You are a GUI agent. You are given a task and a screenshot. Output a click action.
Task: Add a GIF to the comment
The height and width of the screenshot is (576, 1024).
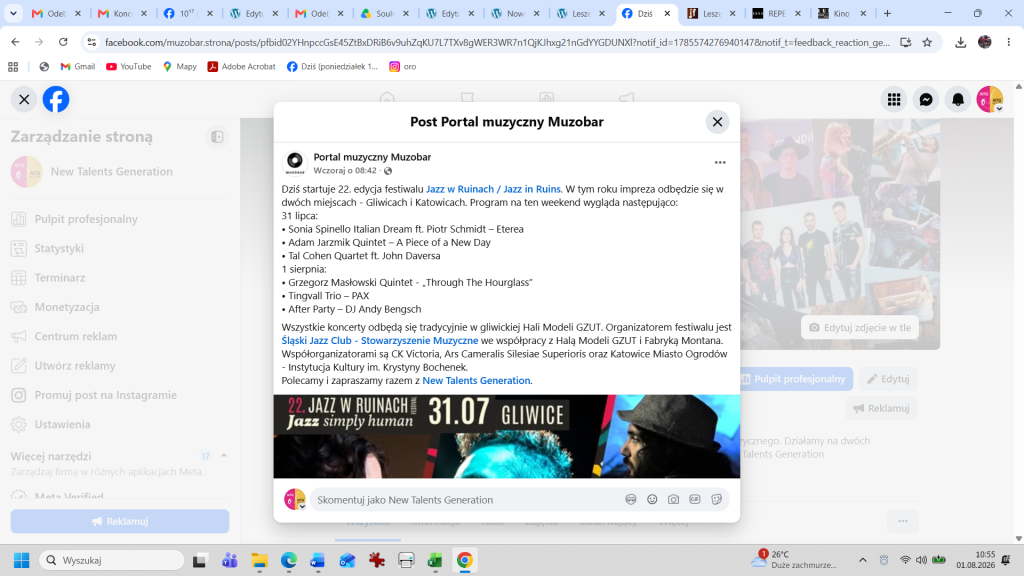(x=695, y=500)
